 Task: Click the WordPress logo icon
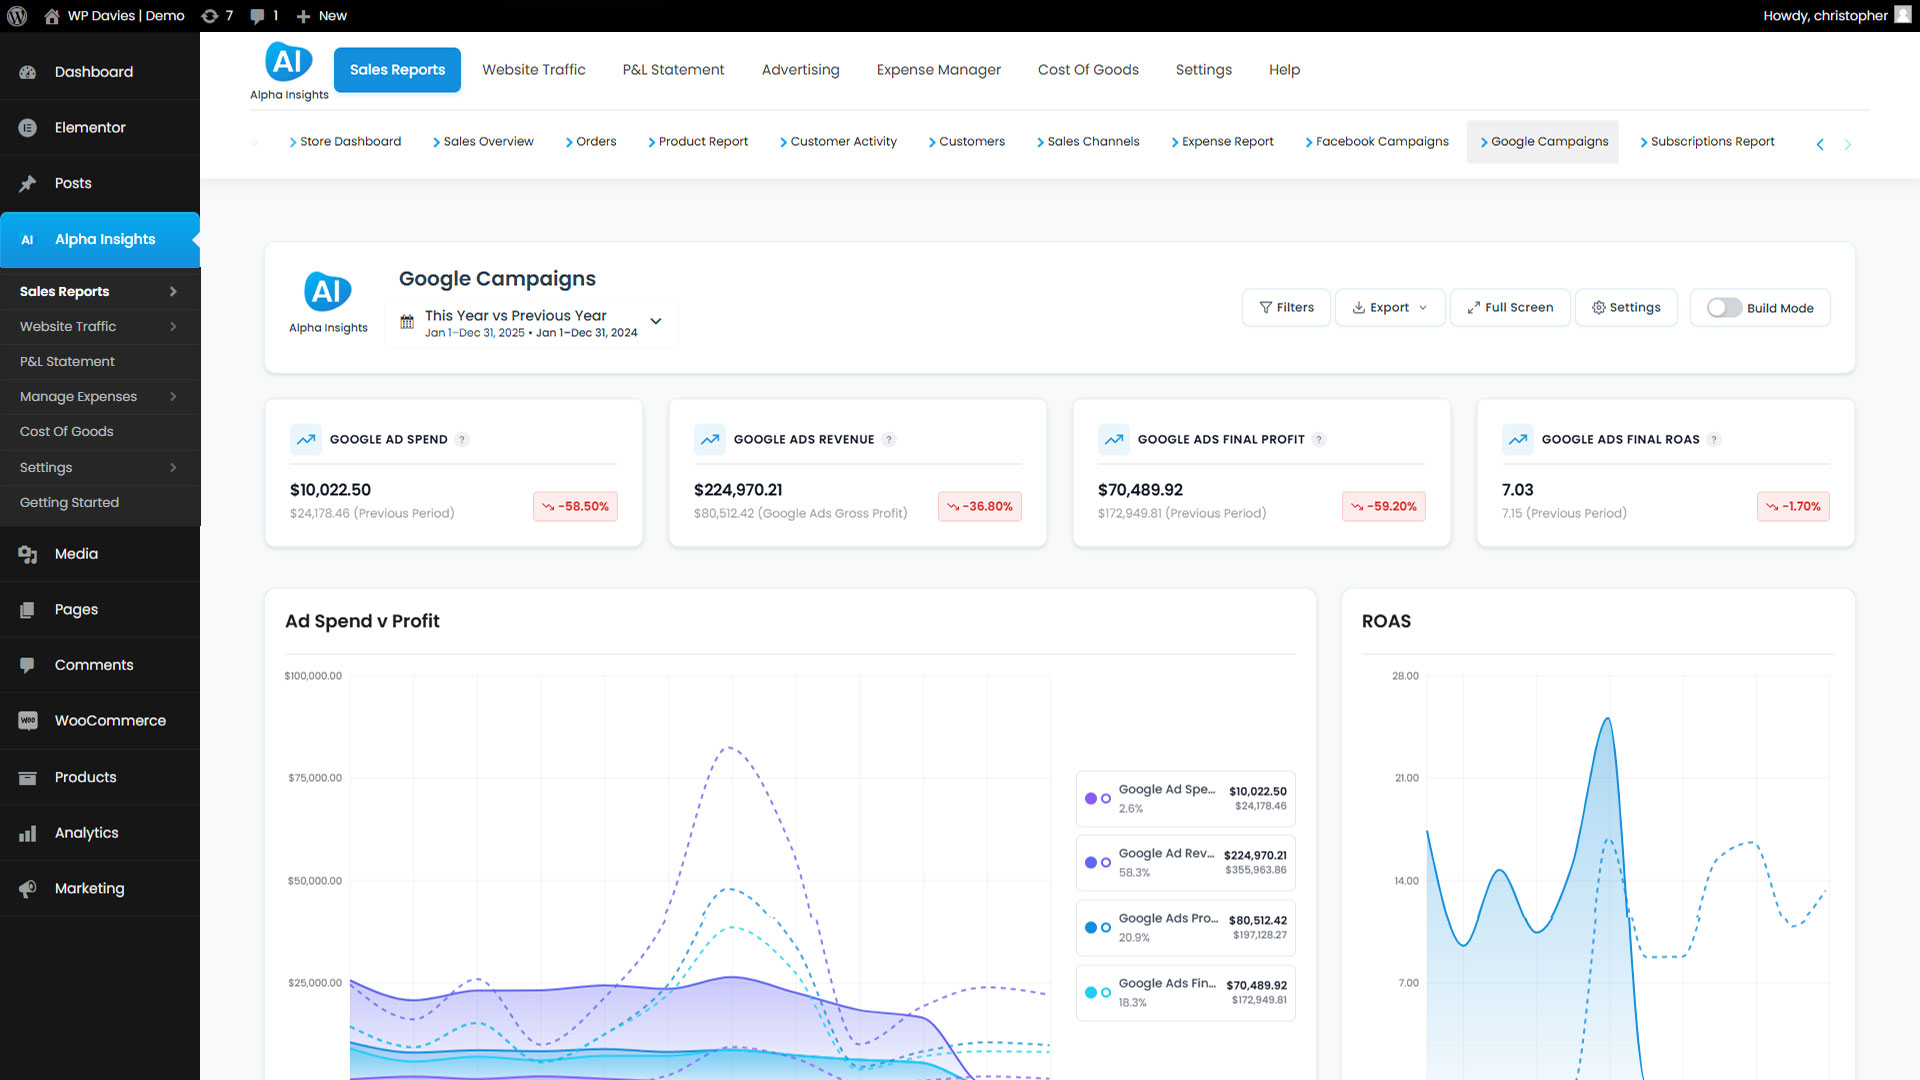pyautogui.click(x=17, y=16)
